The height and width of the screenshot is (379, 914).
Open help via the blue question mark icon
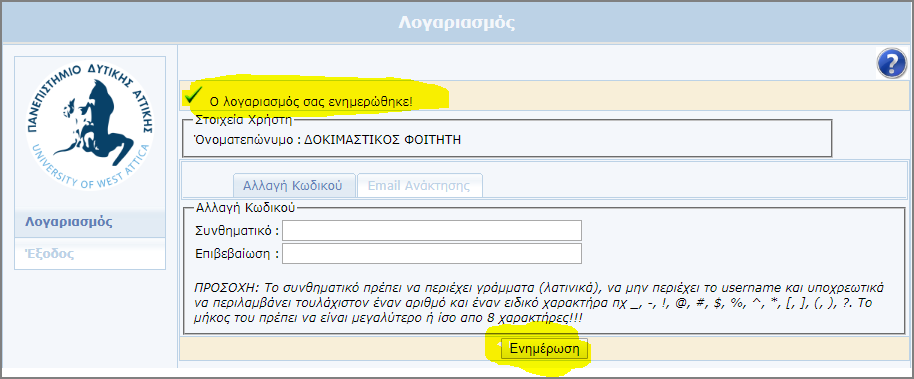892,64
